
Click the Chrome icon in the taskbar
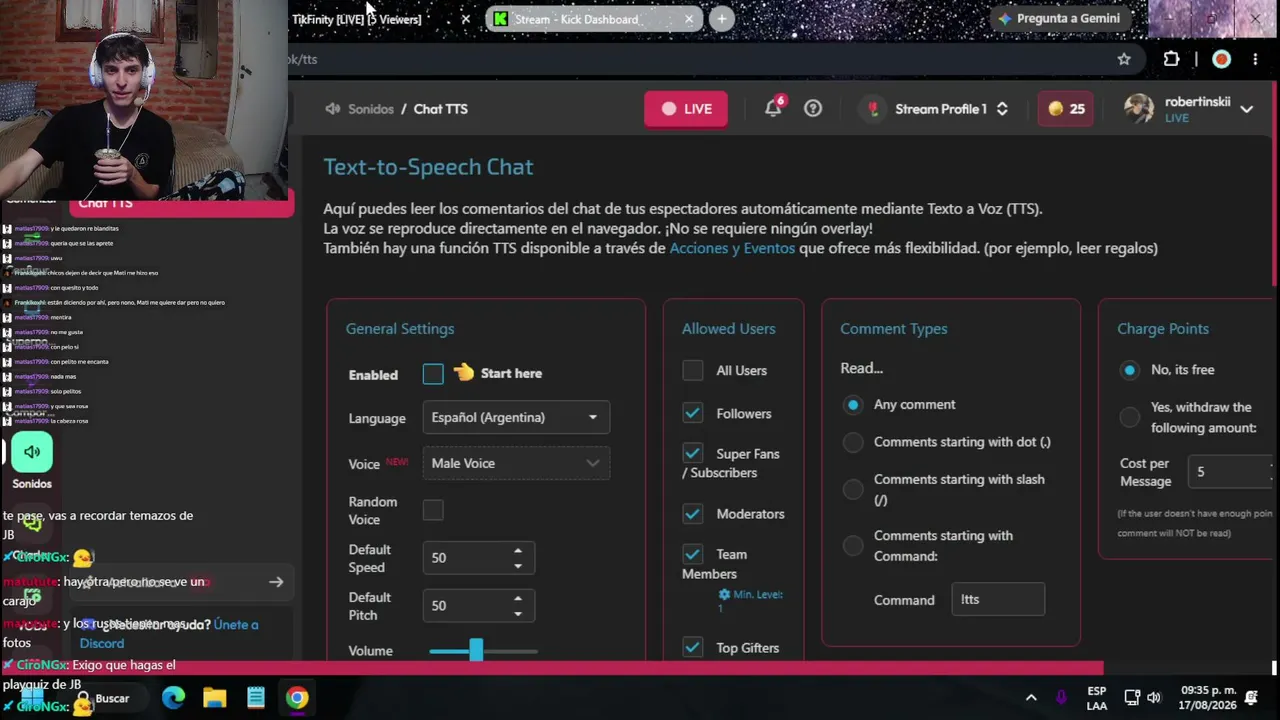point(297,698)
